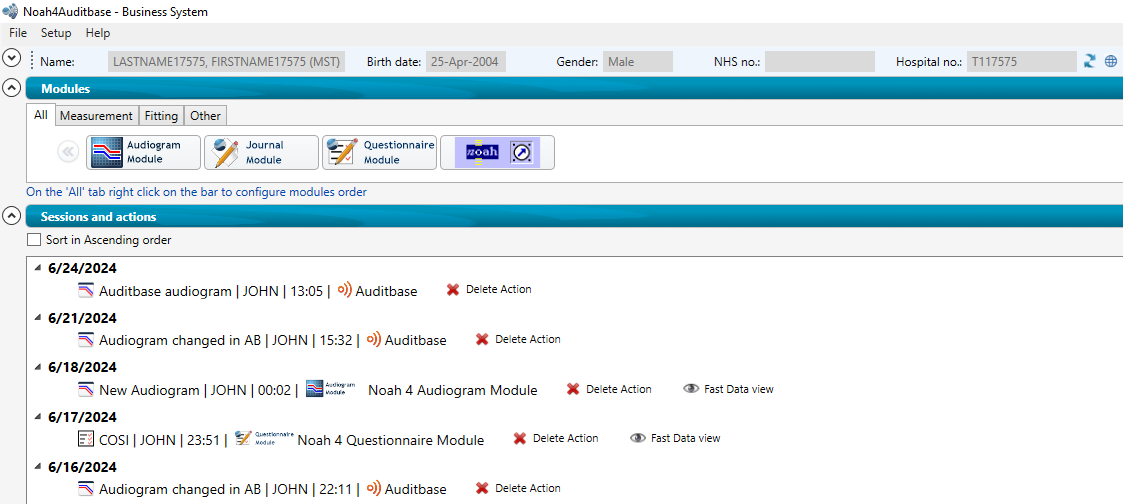The width and height of the screenshot is (1123, 504).
Task: Click Auditbase logo in 13:05 row
Action: pos(344,291)
